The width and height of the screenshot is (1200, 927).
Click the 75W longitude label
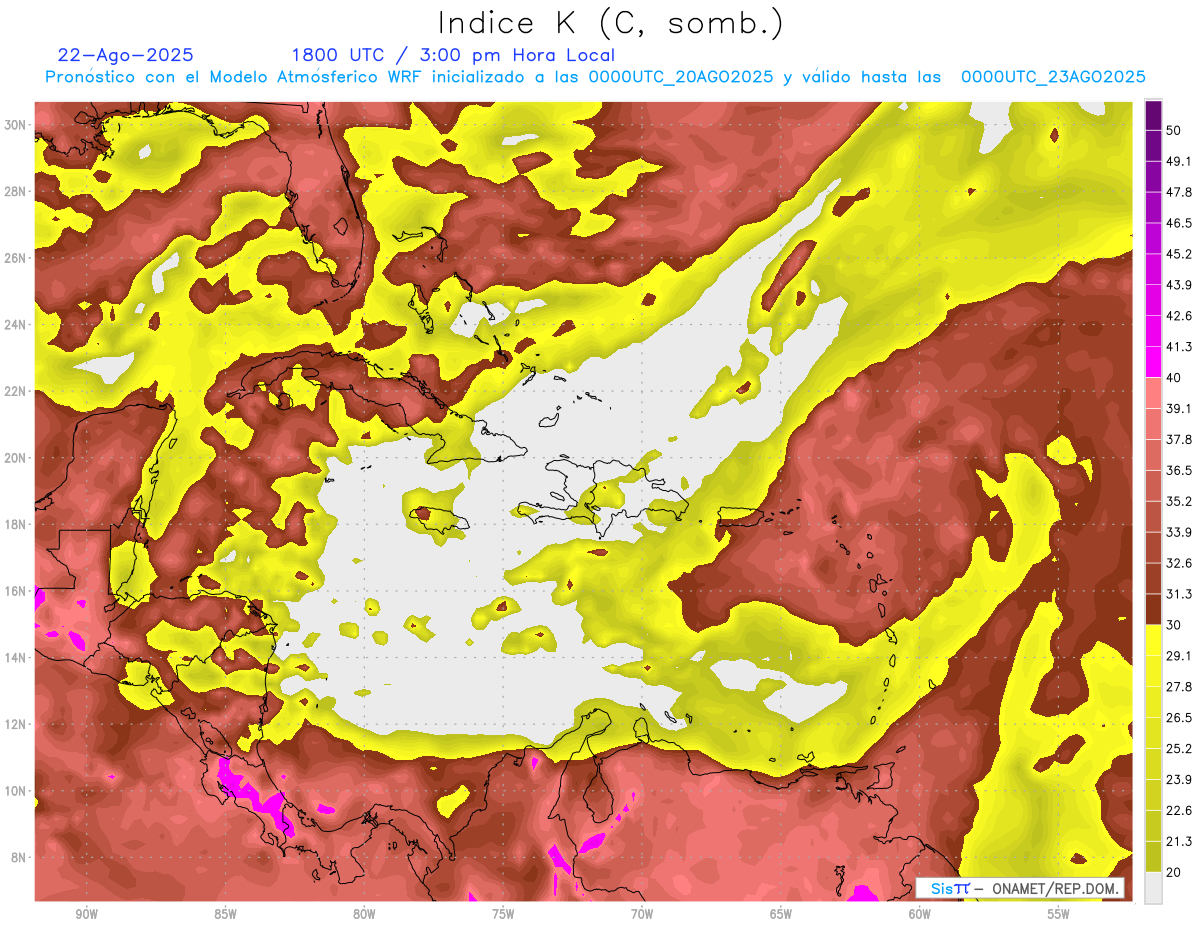coord(503,914)
